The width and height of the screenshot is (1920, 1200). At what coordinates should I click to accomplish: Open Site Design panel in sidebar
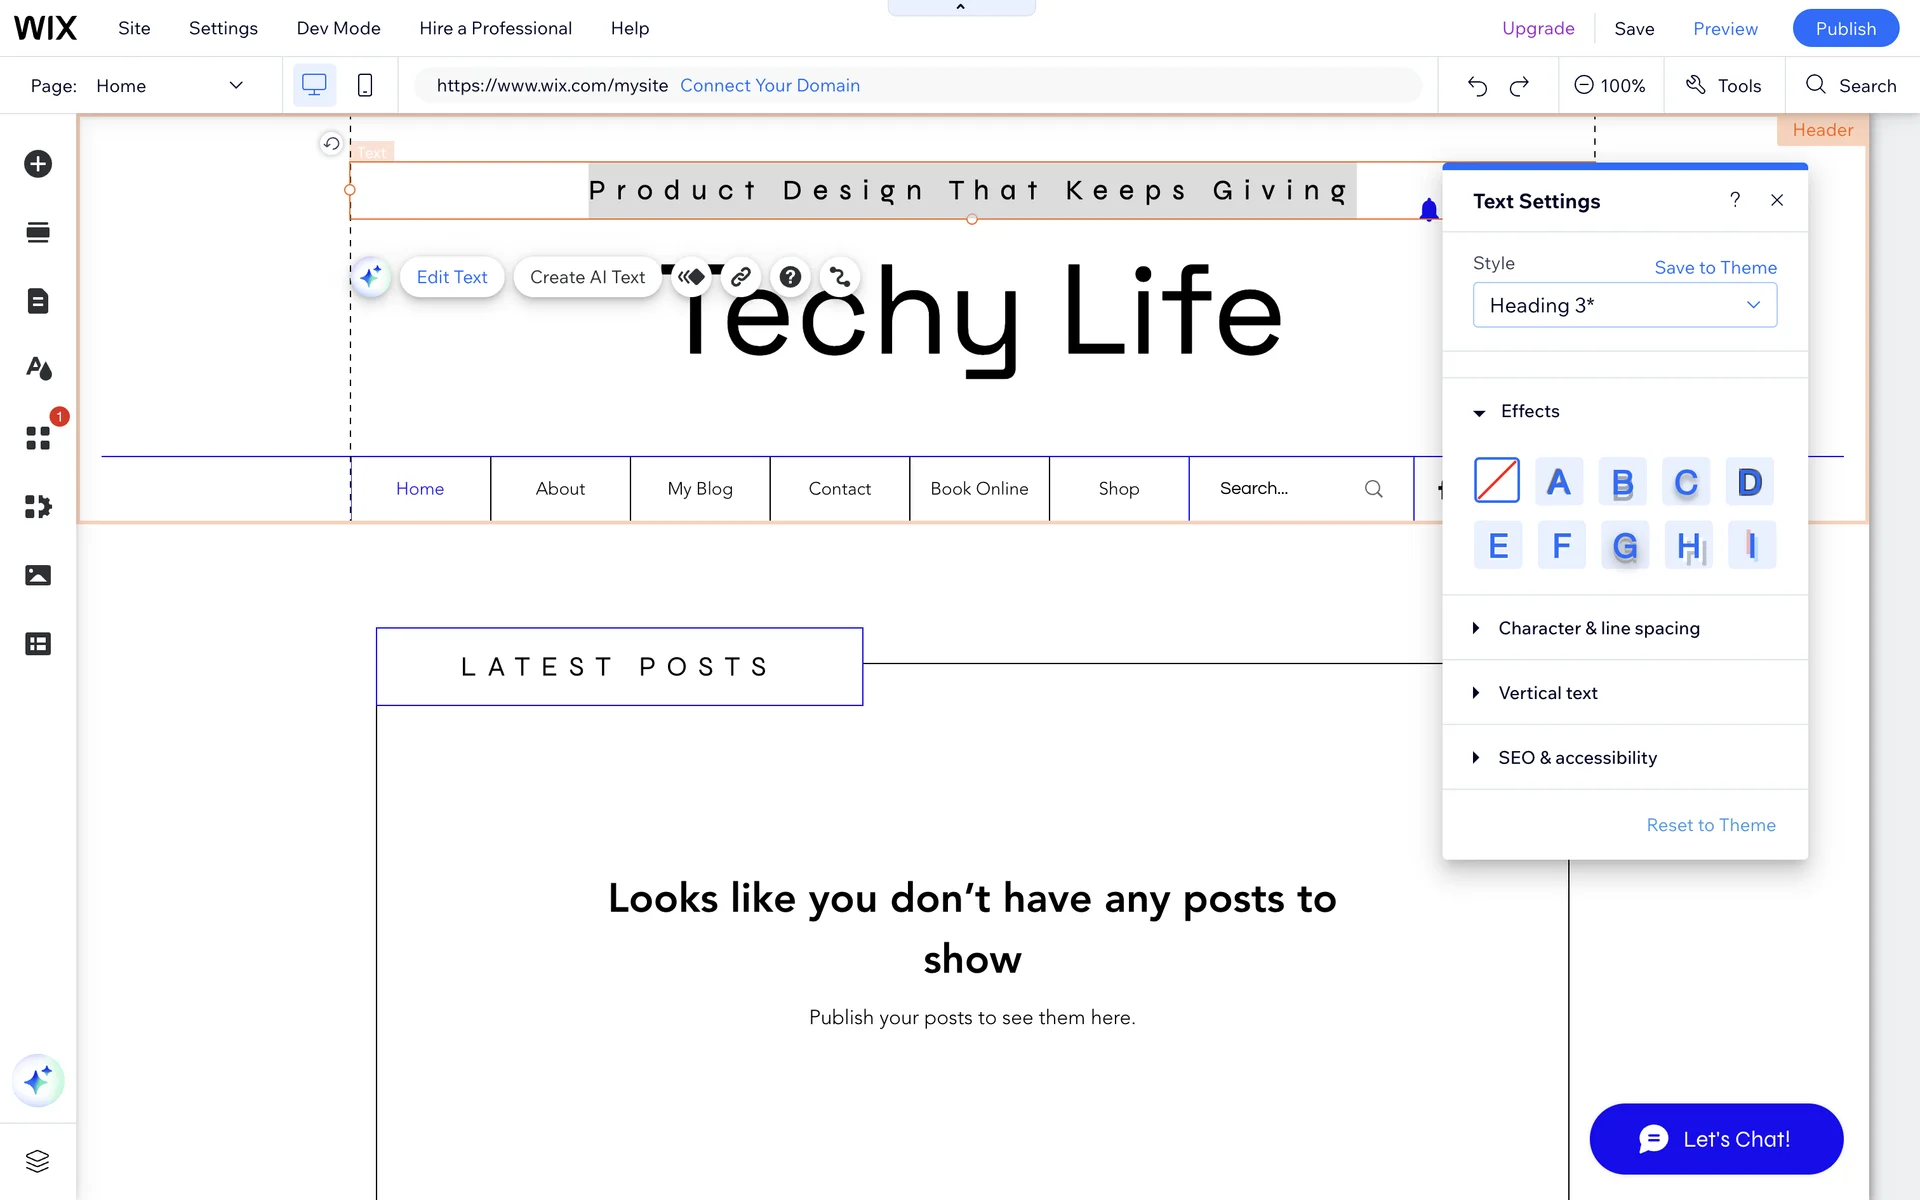38,369
